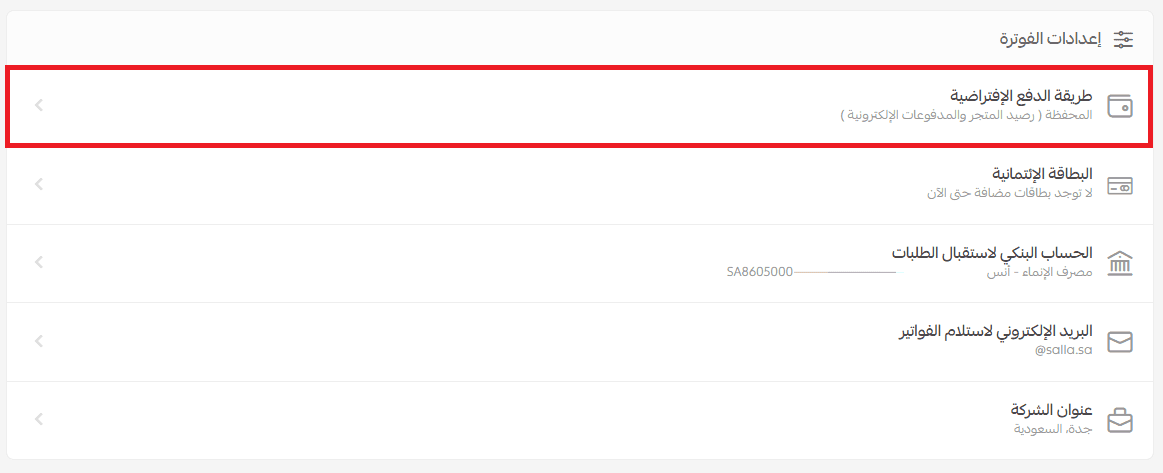The image size is (1163, 473).
Task: Open الحساب البنكي لاستقبال الطلبات setting
Action: tap(992, 253)
